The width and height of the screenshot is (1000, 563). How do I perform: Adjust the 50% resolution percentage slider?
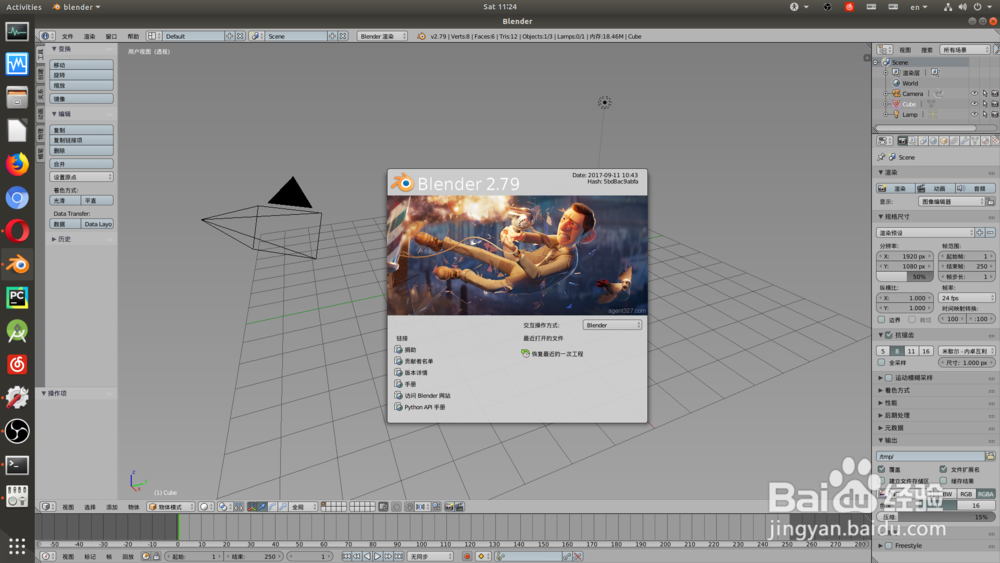[905, 277]
